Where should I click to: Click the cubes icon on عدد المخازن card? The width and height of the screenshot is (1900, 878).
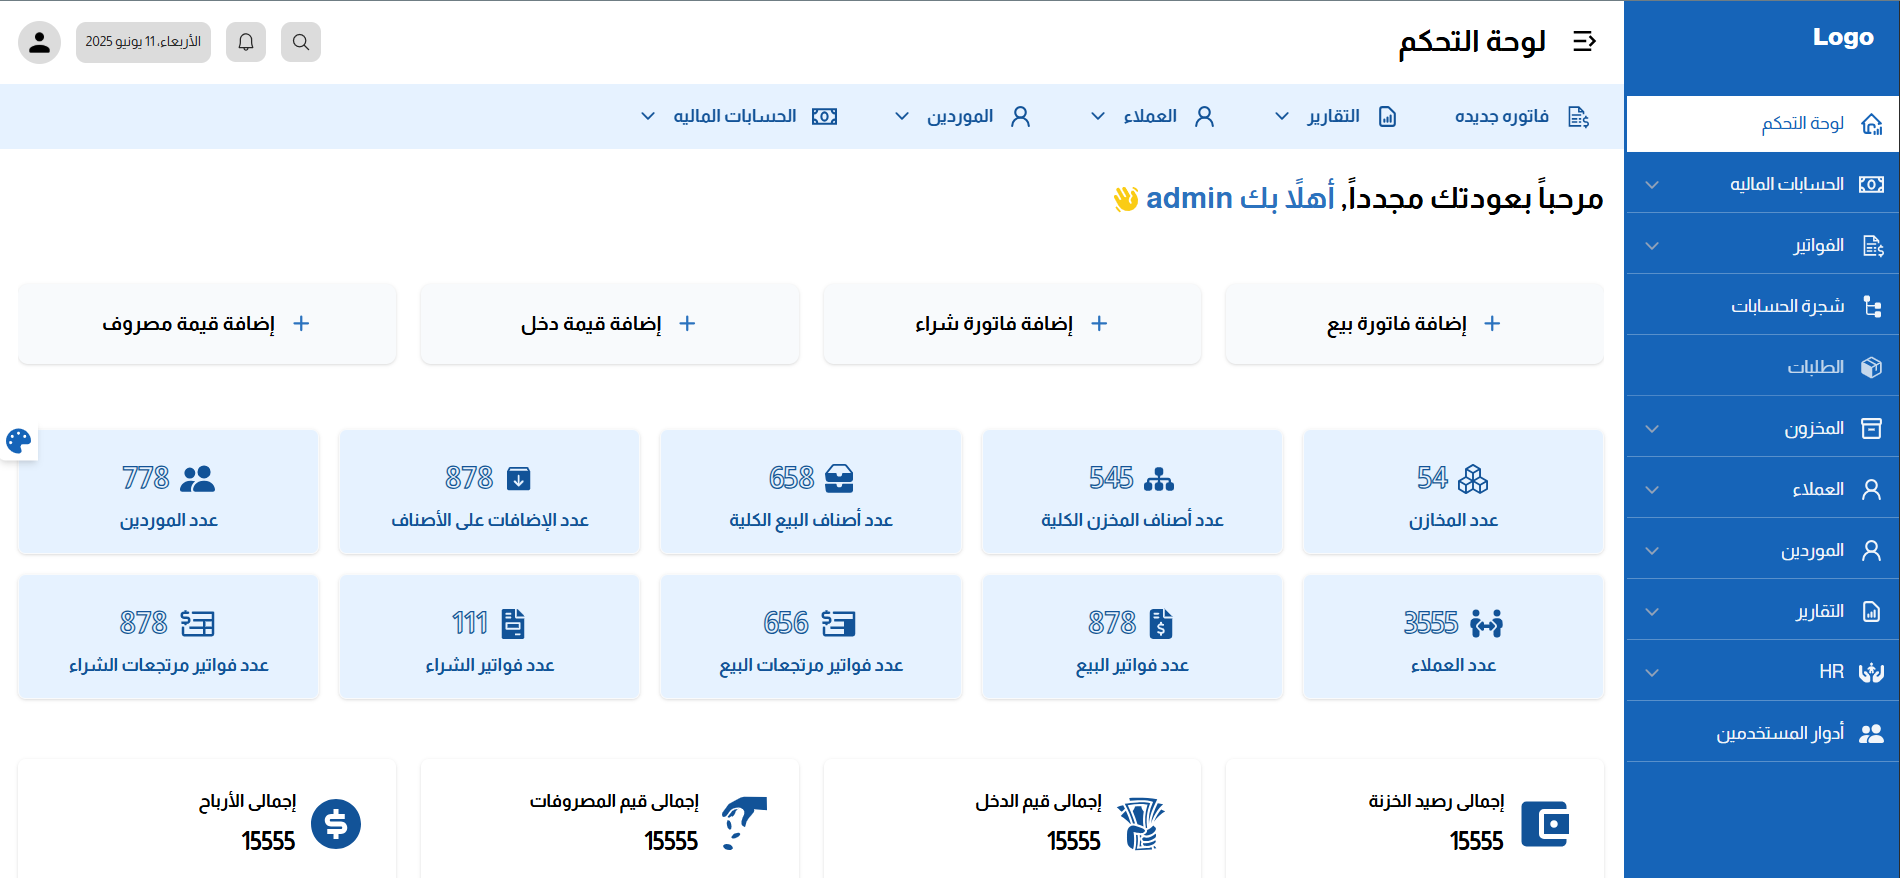(x=1473, y=479)
